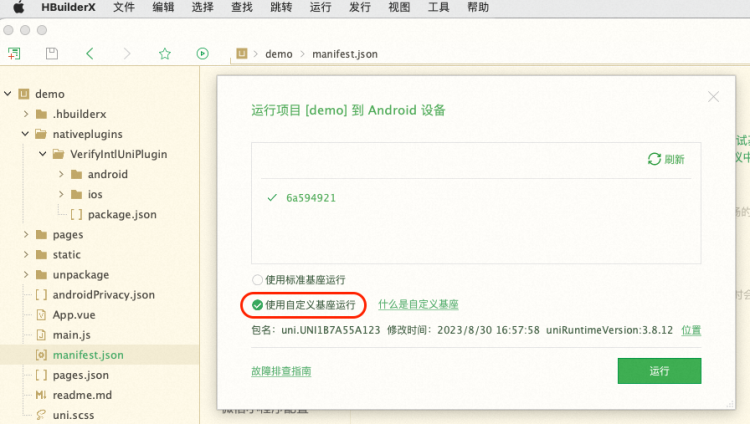Image resolution: width=750 pixels, height=424 pixels.
Task: Expand the static folder
Action: pyautogui.click(x=26, y=255)
